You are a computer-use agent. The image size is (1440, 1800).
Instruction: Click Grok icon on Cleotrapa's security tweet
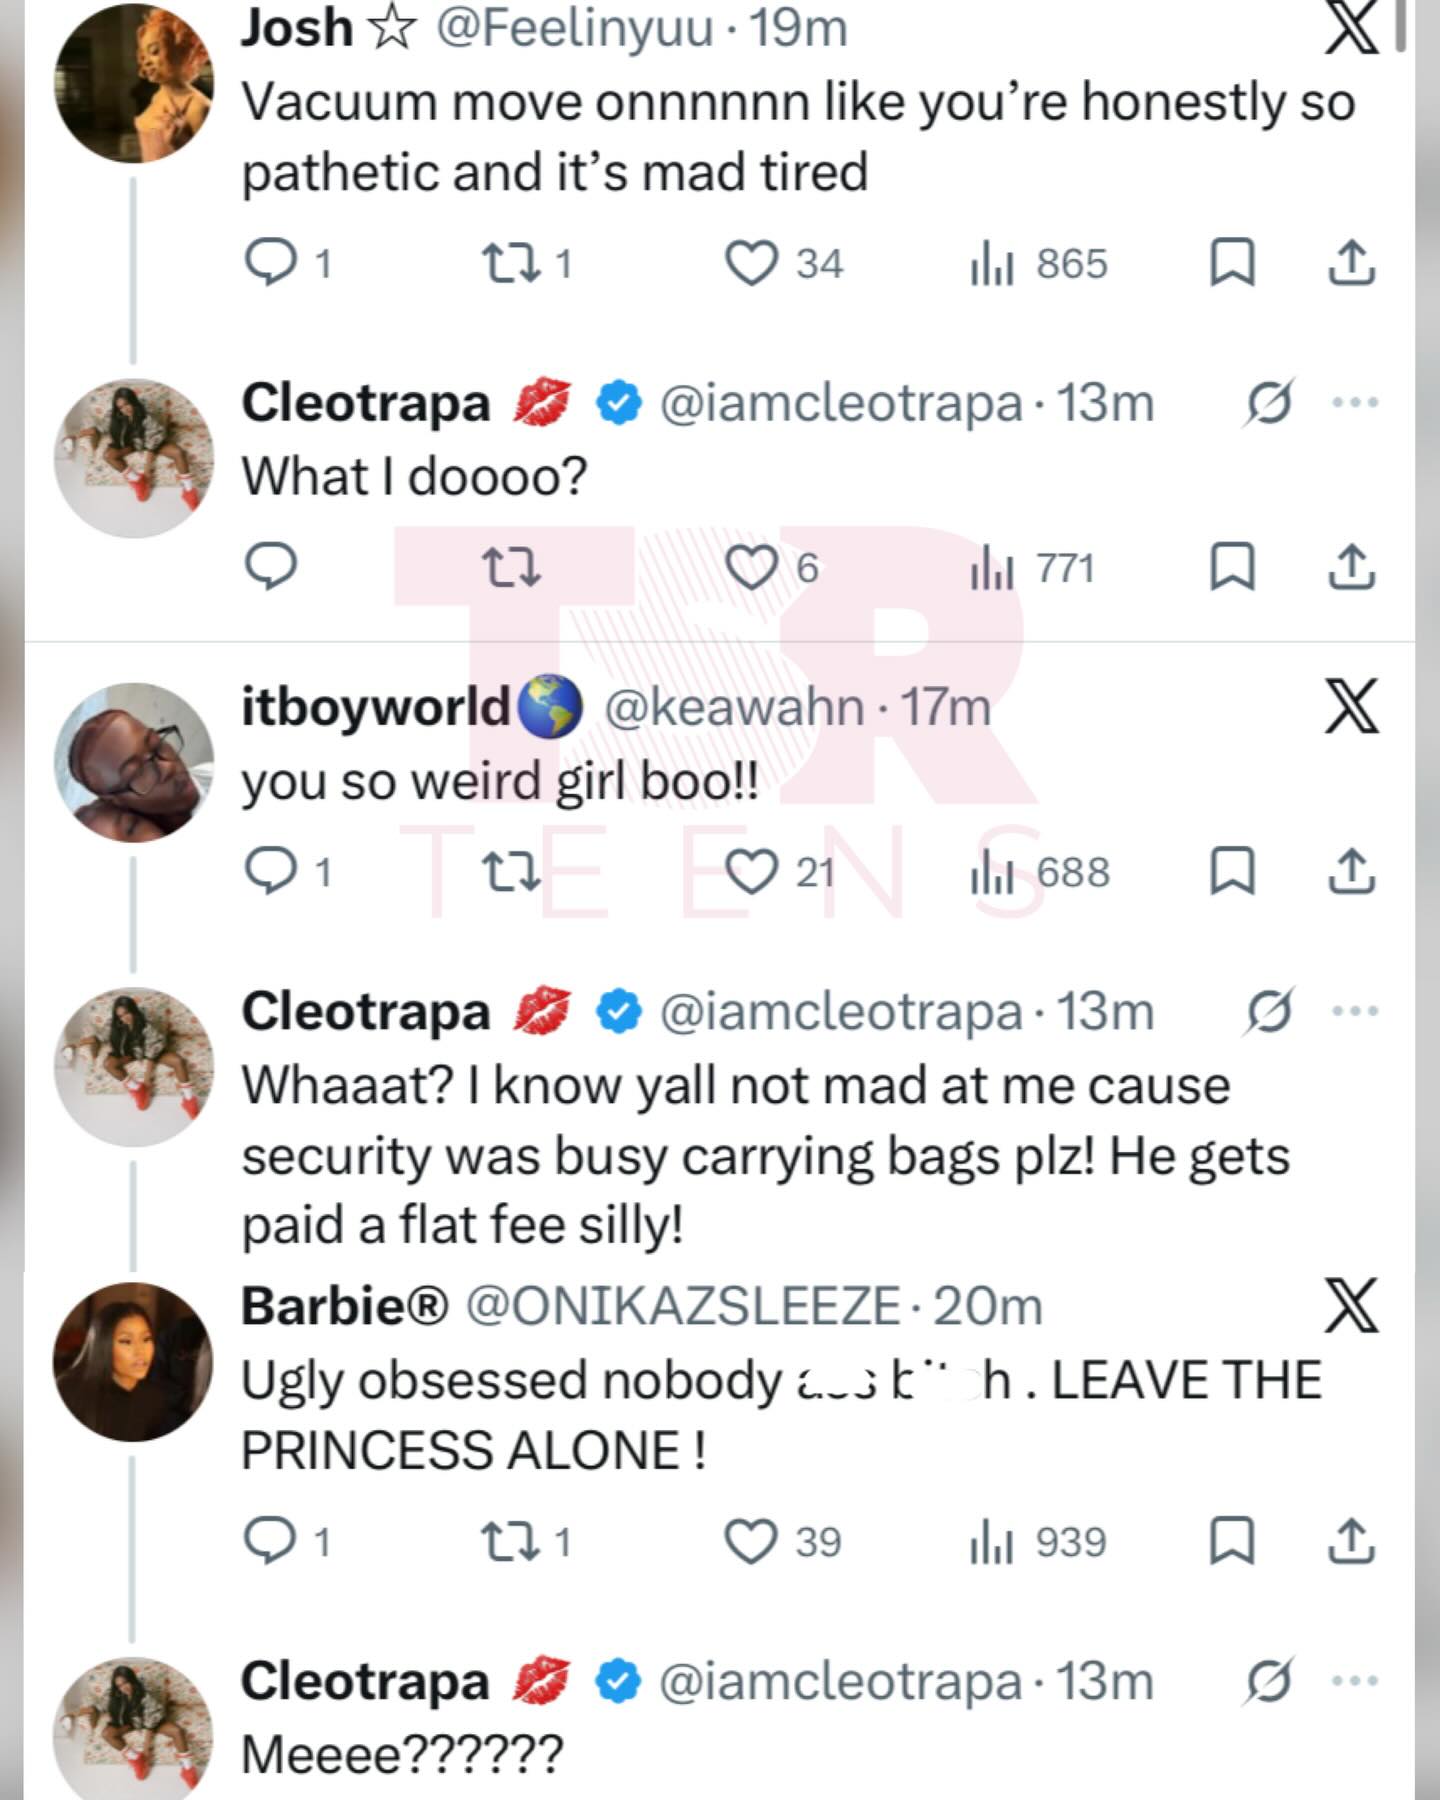[1270, 1011]
